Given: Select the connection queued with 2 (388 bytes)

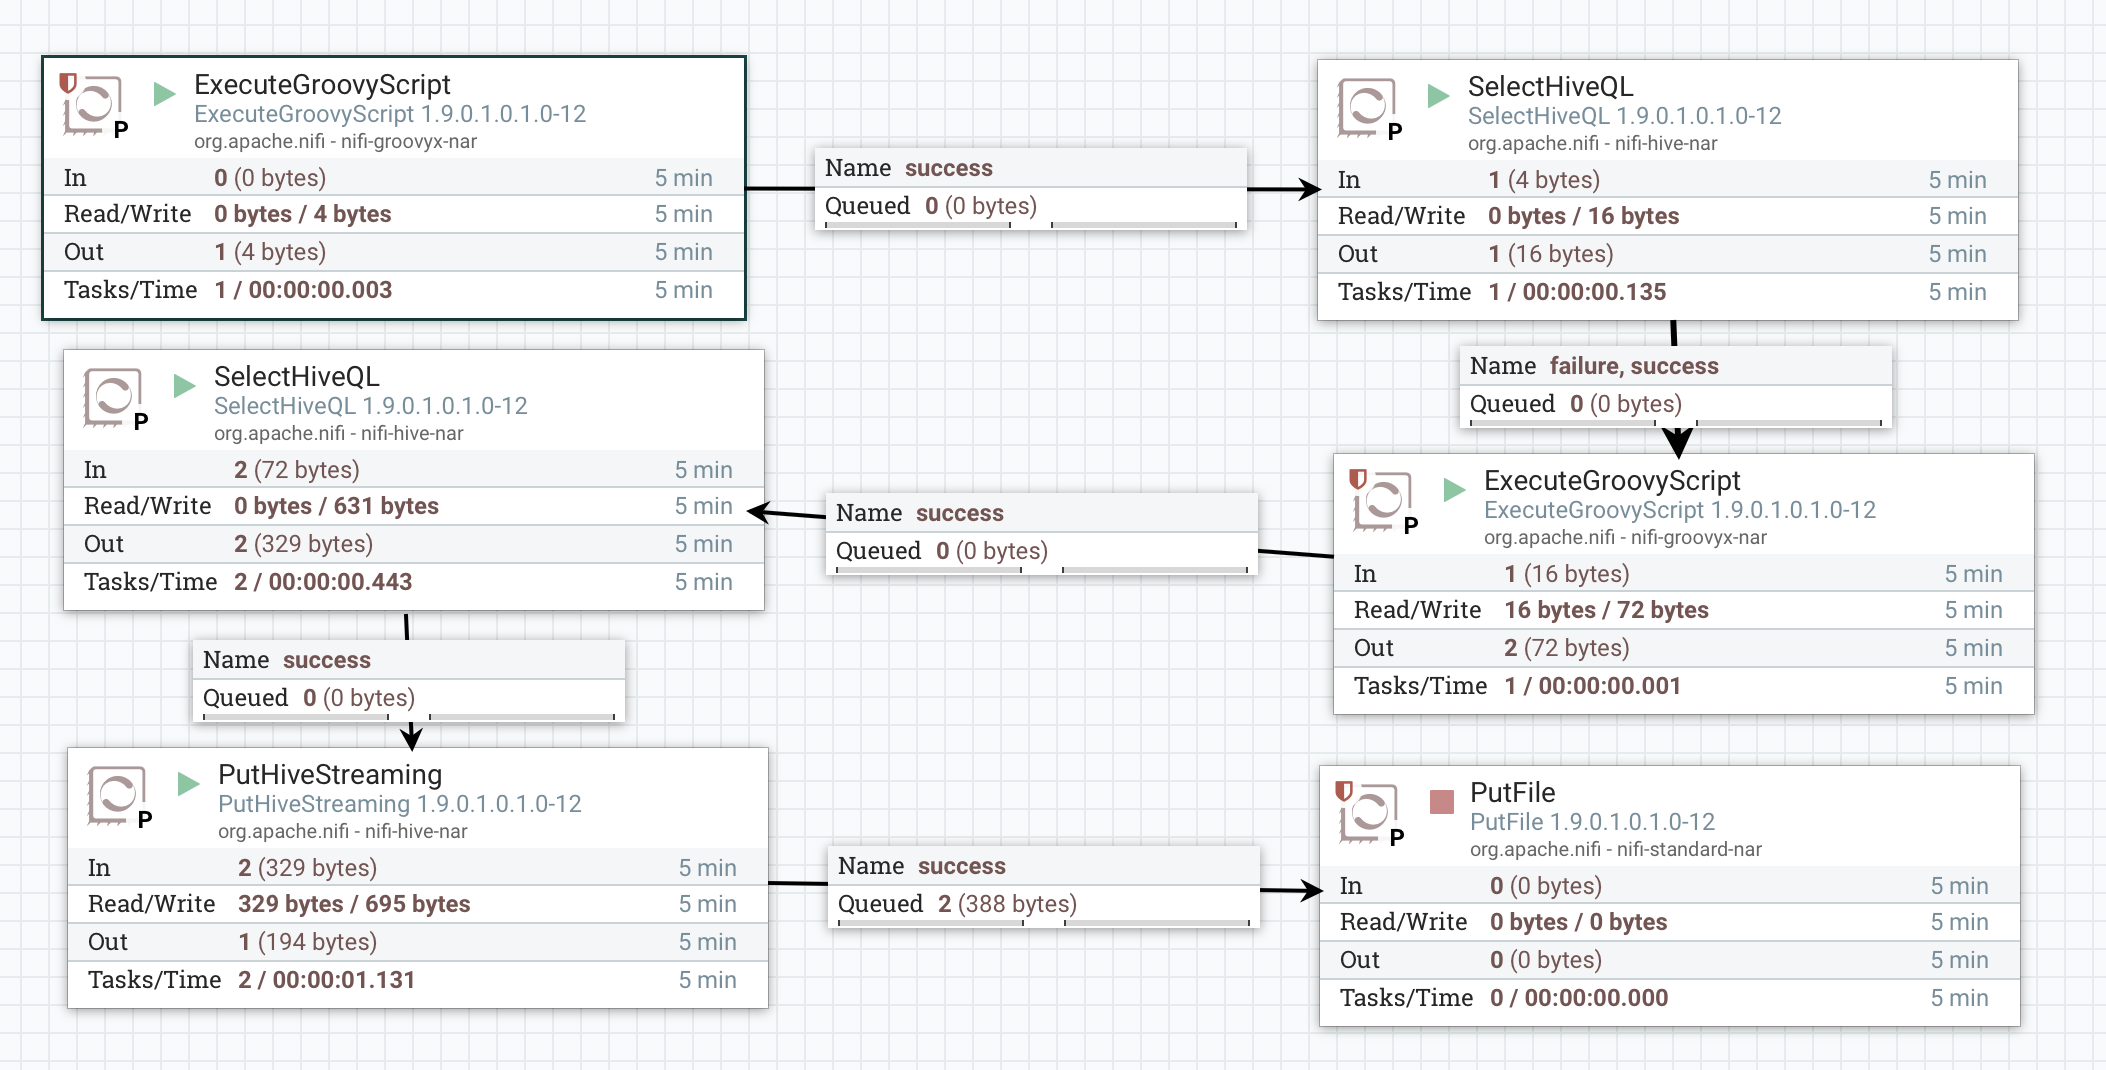Looking at the screenshot, I should 1043,885.
